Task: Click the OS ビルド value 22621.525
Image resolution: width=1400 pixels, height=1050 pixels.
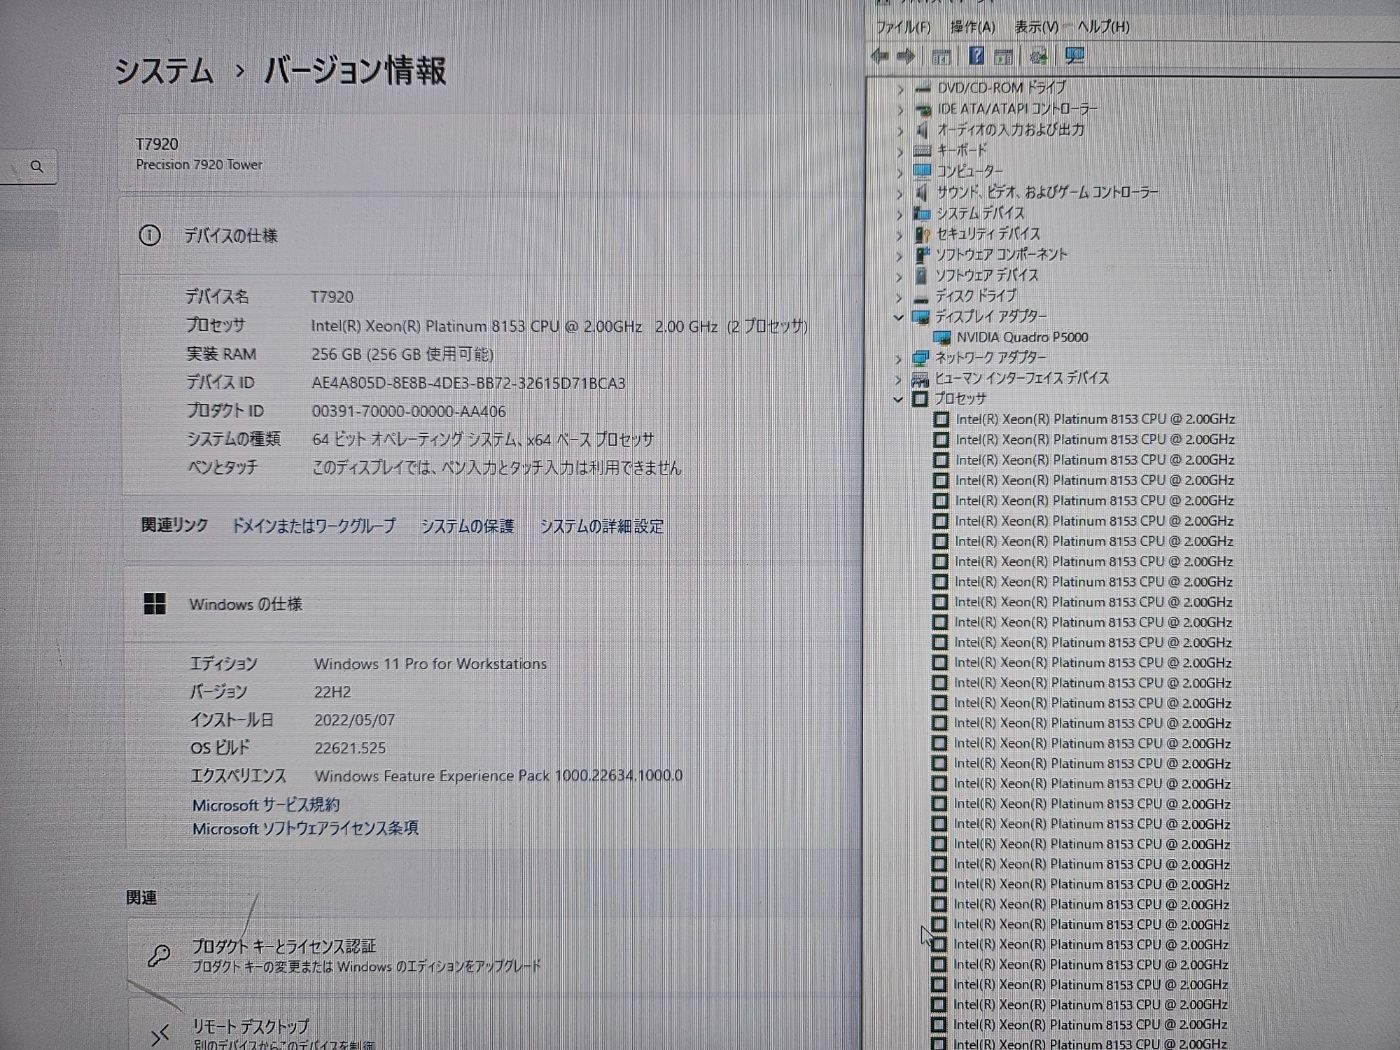Action: (350, 748)
